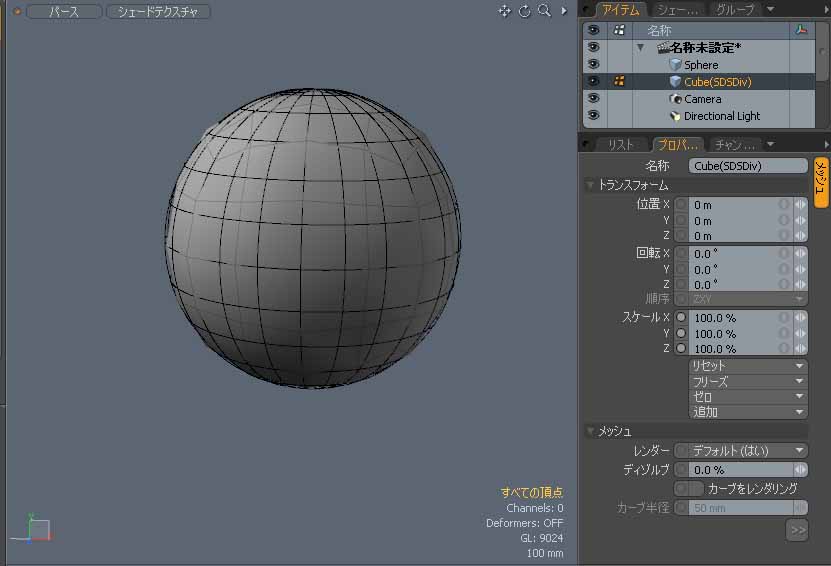Toggle the スケール X keyframe circle
Viewport: 831px width, 566px height.
click(681, 317)
